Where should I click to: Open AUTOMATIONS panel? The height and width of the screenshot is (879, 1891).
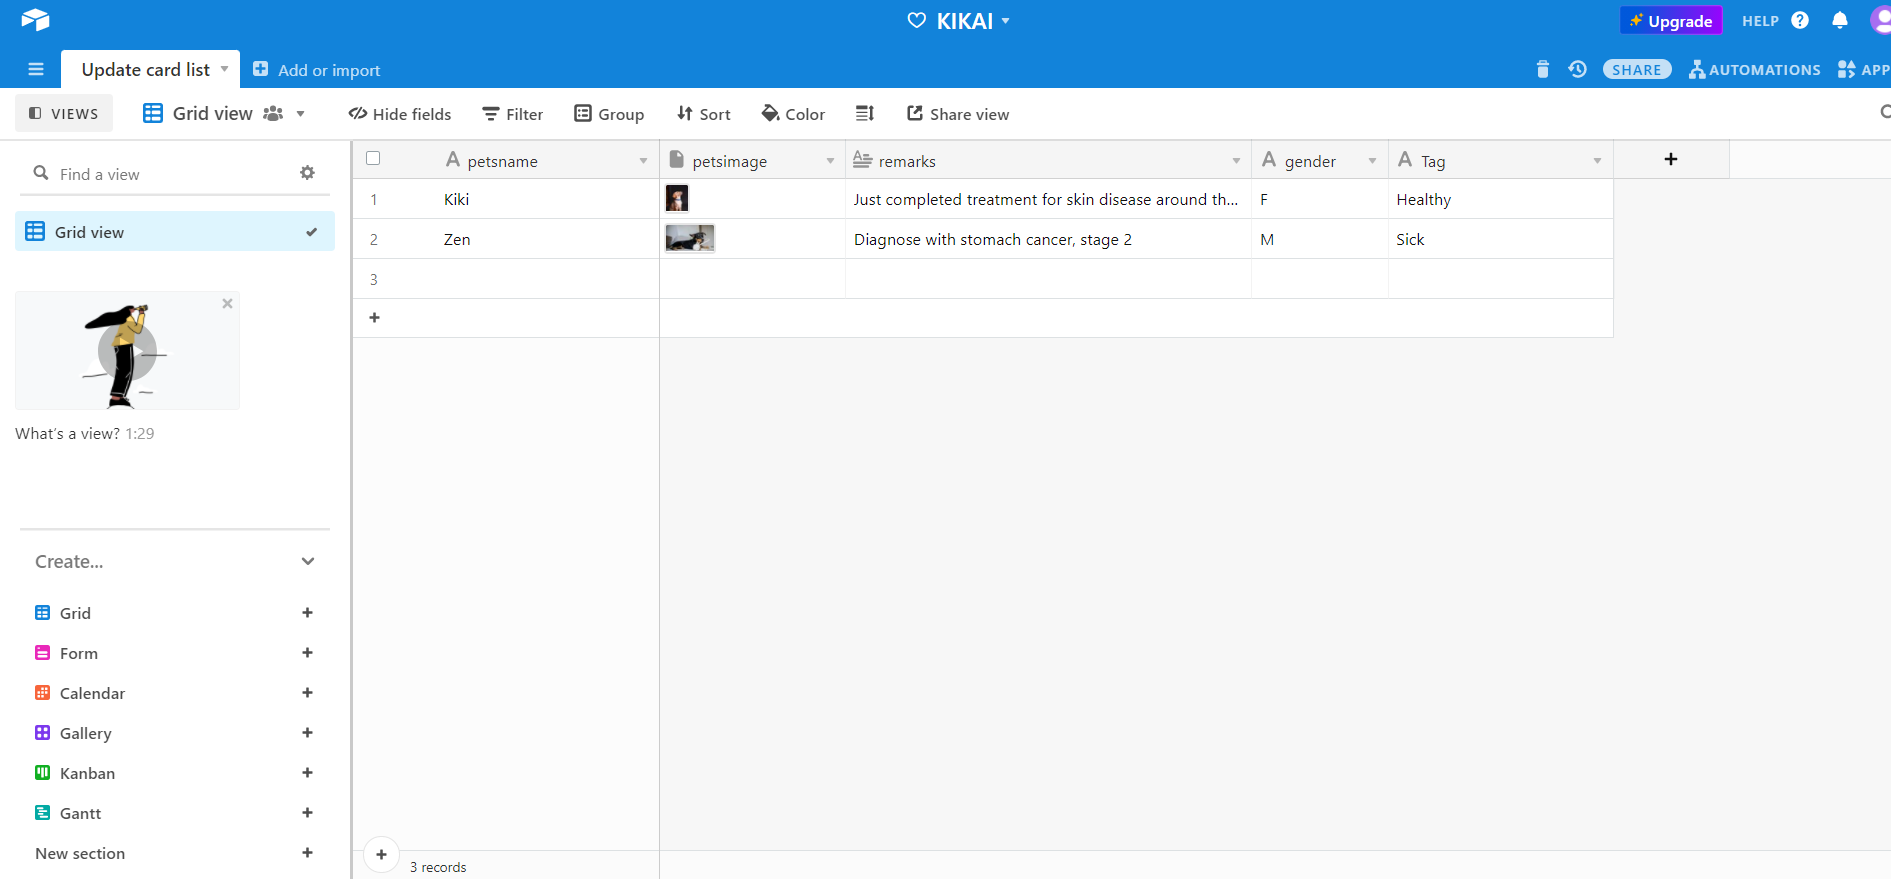pyautogui.click(x=1755, y=69)
